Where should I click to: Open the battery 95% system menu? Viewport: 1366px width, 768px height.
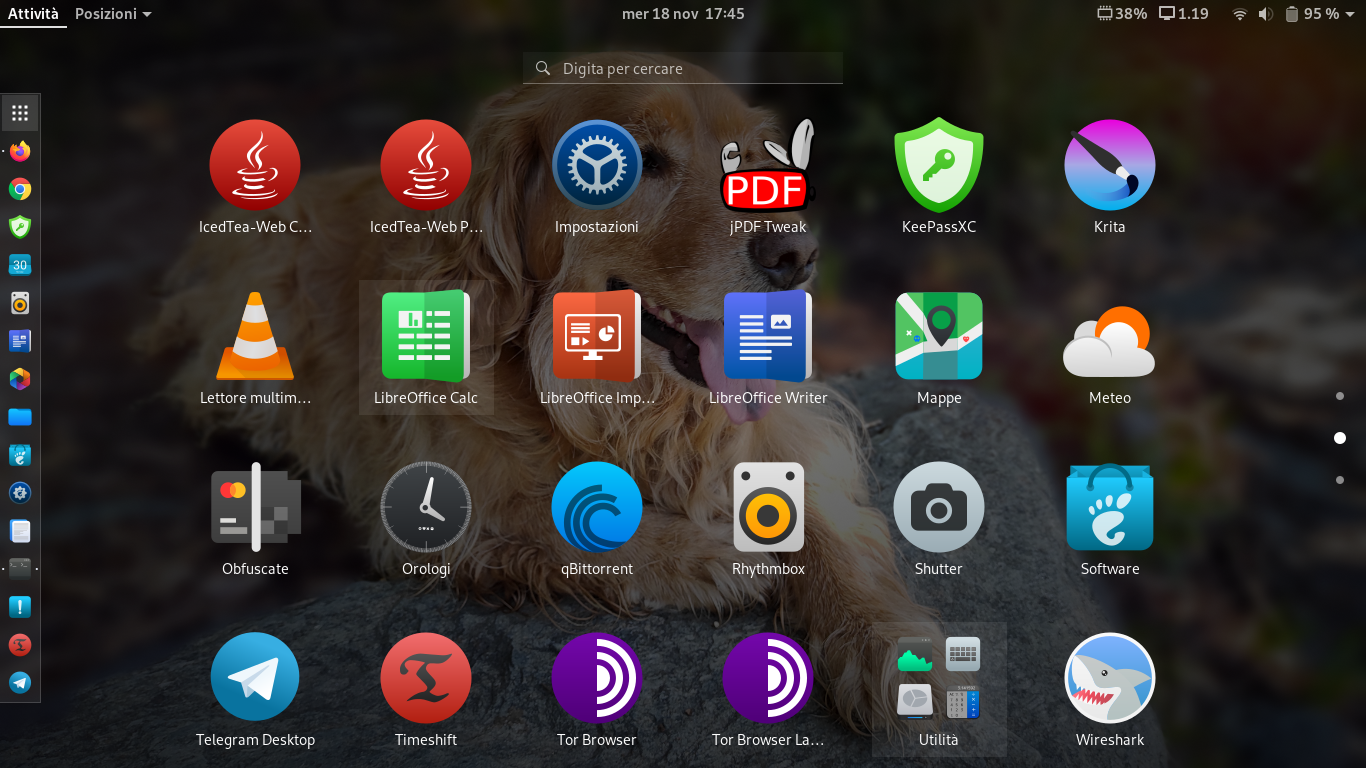pyautogui.click(x=1318, y=14)
